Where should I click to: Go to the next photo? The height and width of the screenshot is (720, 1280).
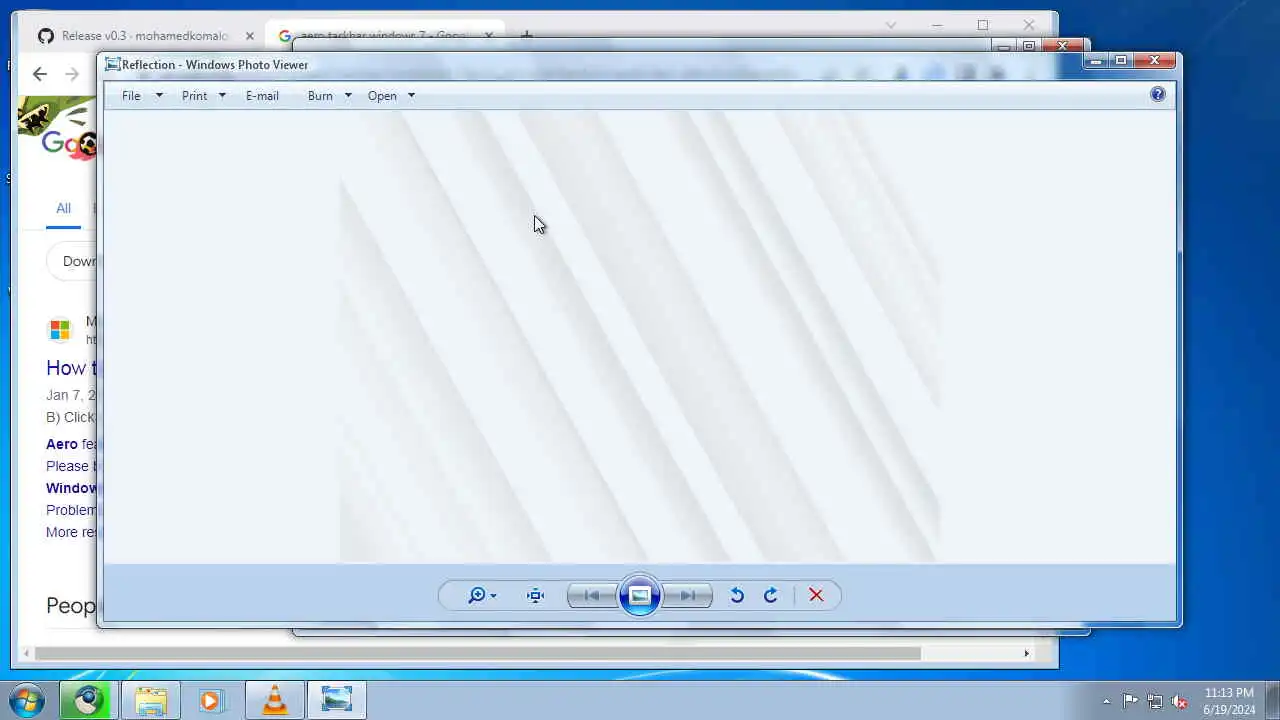688,596
